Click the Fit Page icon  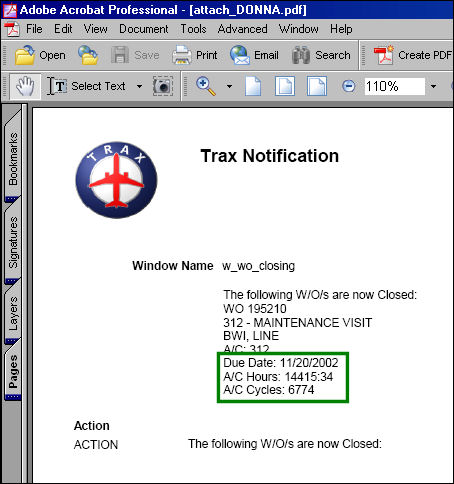click(285, 86)
